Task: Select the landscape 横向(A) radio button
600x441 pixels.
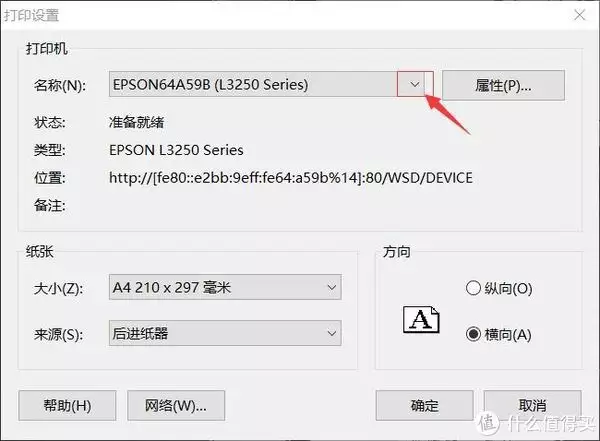Action: tap(473, 334)
